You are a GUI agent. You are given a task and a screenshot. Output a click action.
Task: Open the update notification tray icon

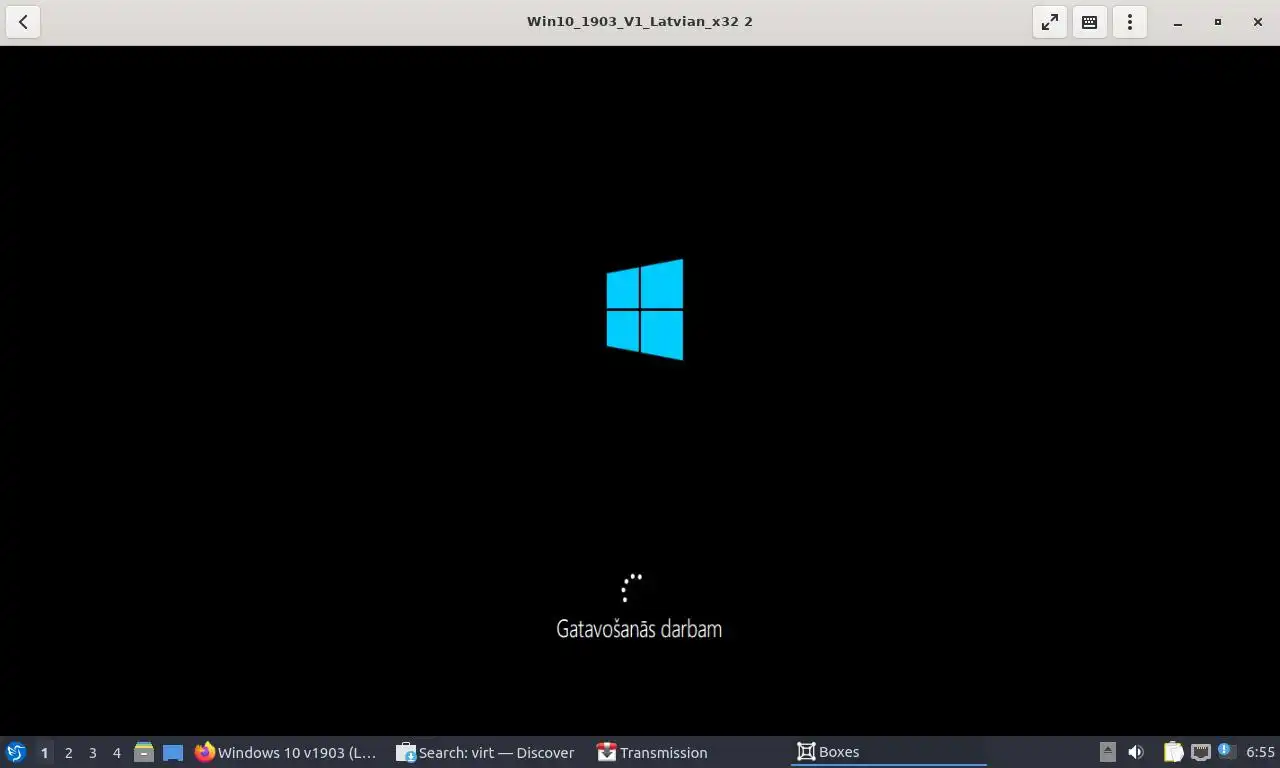1226,751
